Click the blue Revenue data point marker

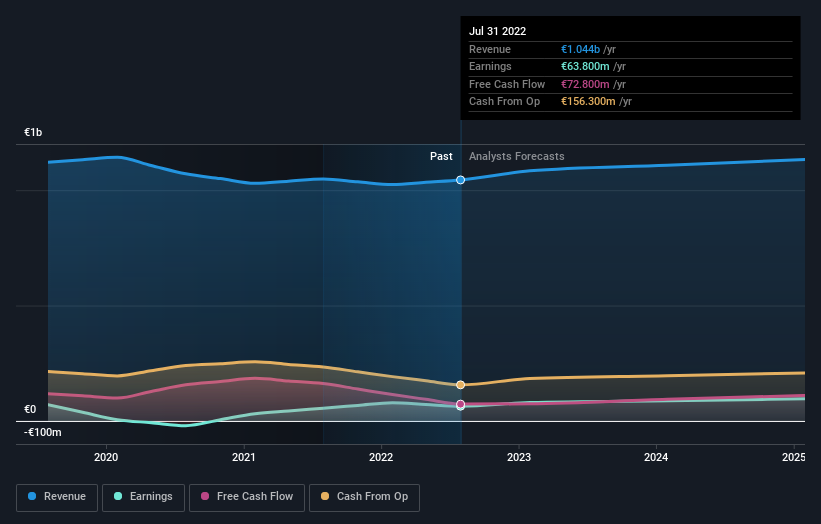click(460, 180)
